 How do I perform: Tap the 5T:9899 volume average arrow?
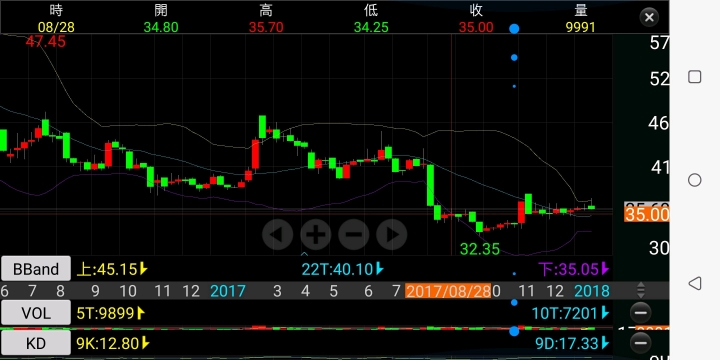(x=141, y=313)
